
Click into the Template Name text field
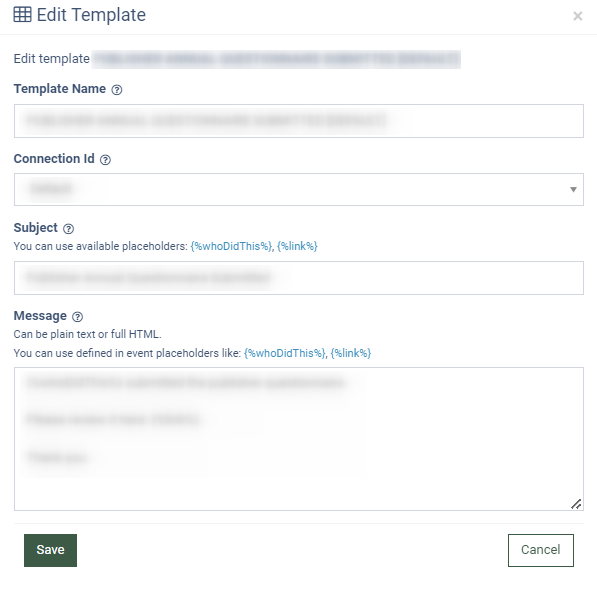click(299, 121)
